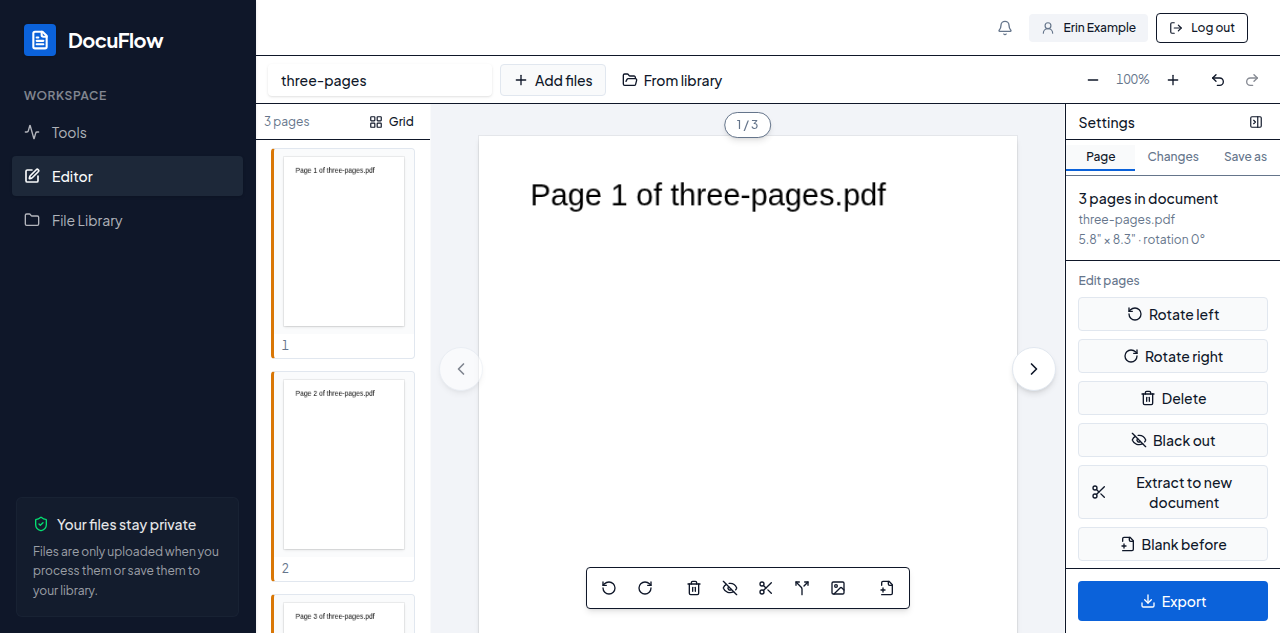Convert page to image in floating toolbar

click(838, 588)
